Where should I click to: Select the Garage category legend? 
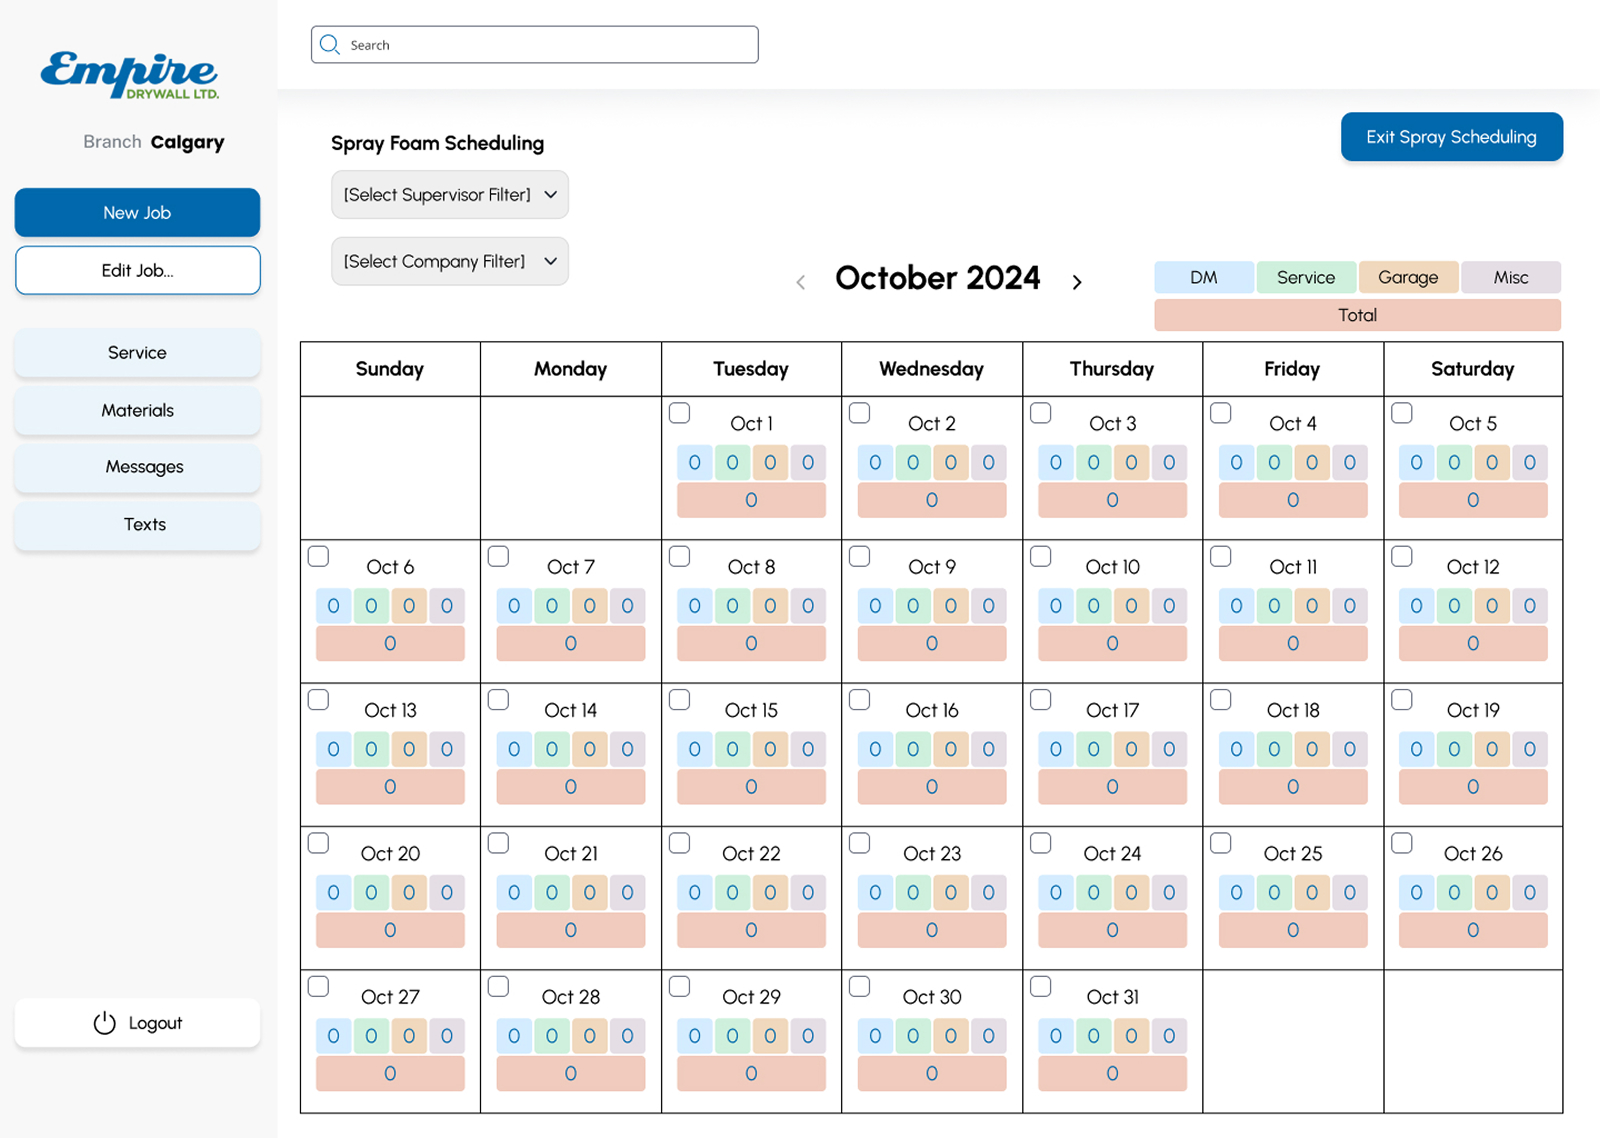tap(1408, 277)
